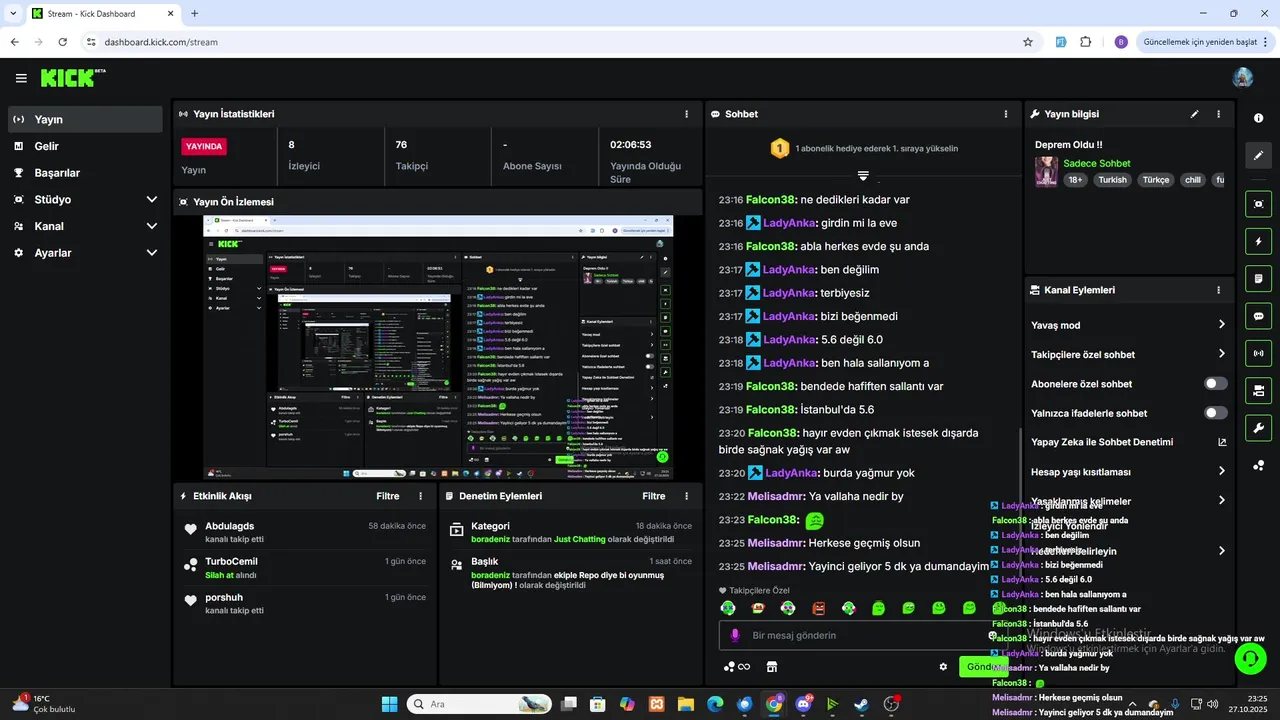The width and height of the screenshot is (1280, 720).
Task: Click the chill tag chip
Action: 1192,180
